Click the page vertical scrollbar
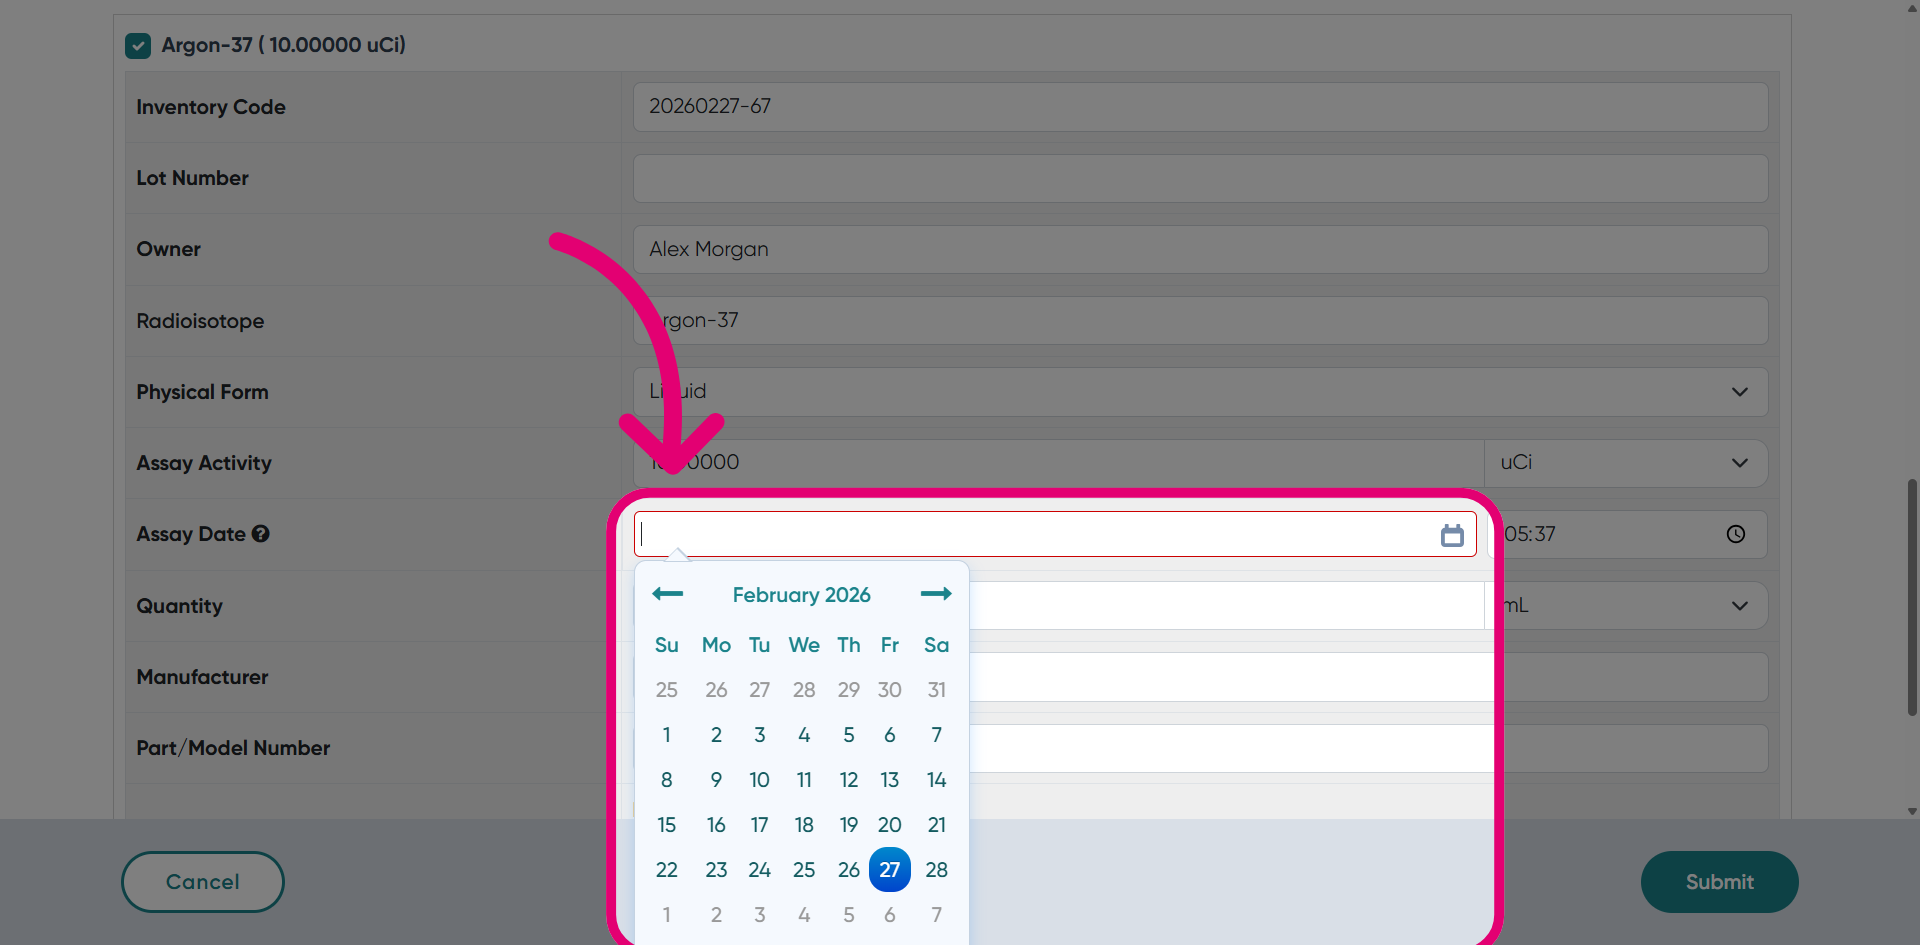 coord(1912,598)
